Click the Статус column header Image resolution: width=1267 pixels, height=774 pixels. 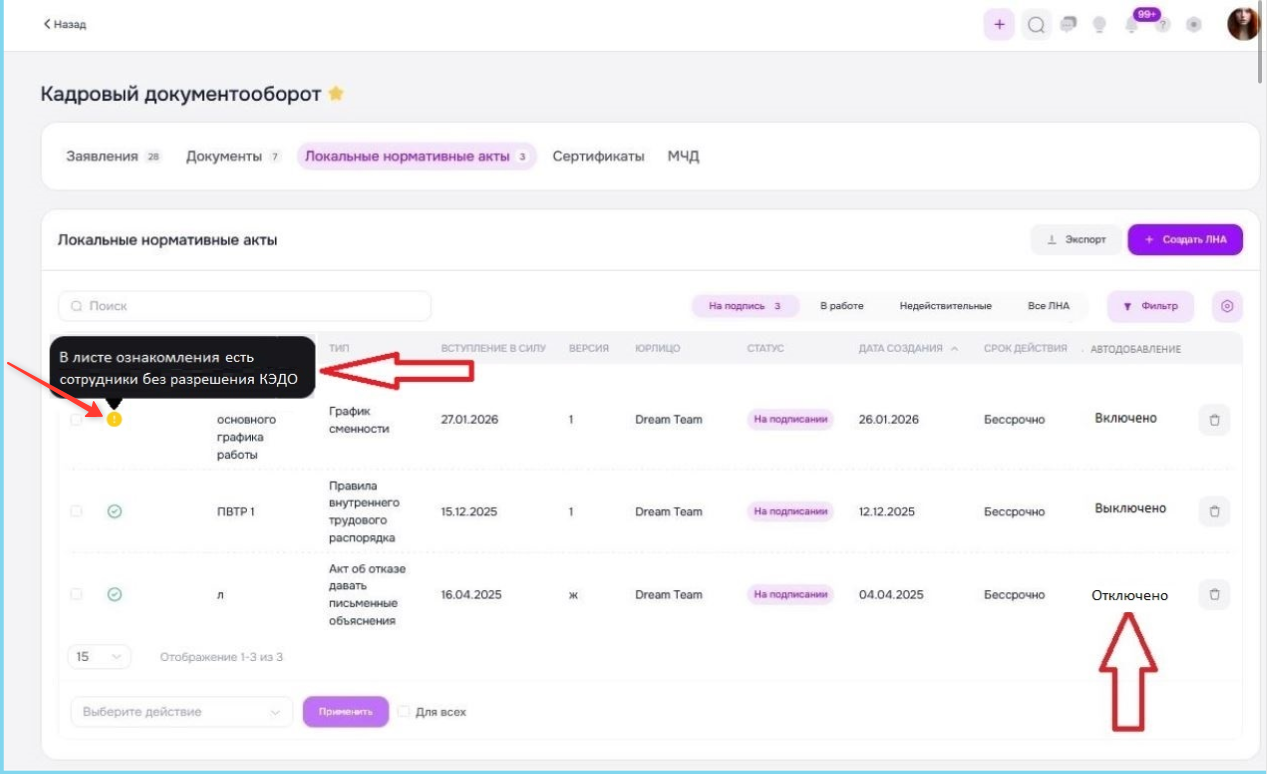pos(765,348)
